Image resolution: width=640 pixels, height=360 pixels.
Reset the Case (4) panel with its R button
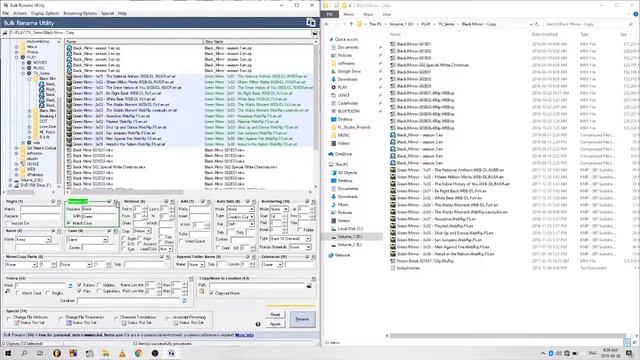116,231
